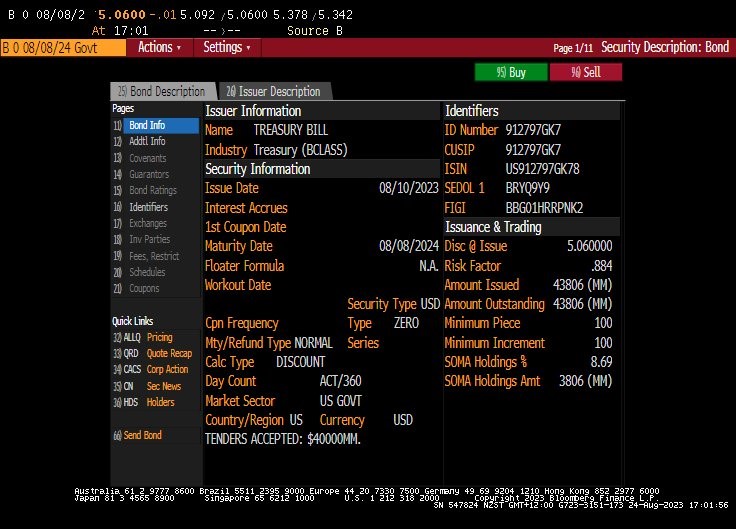Open HDS Holders quick link
Image resolution: width=736 pixels, height=529 pixels.
(144, 402)
